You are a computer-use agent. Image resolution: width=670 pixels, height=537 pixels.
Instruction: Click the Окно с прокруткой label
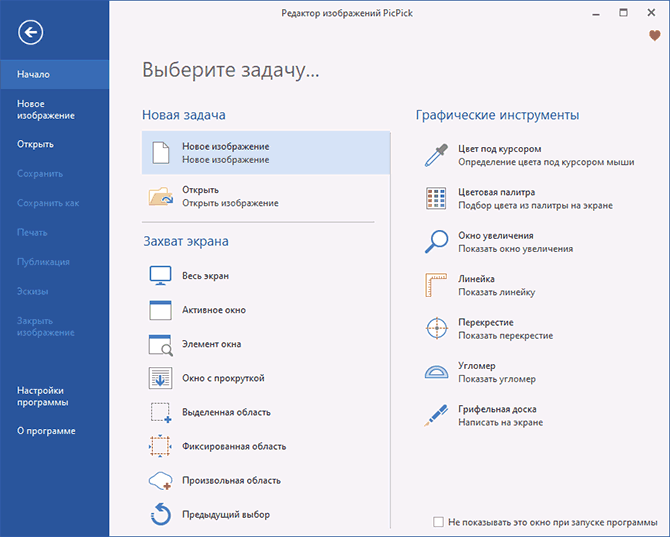(x=223, y=379)
